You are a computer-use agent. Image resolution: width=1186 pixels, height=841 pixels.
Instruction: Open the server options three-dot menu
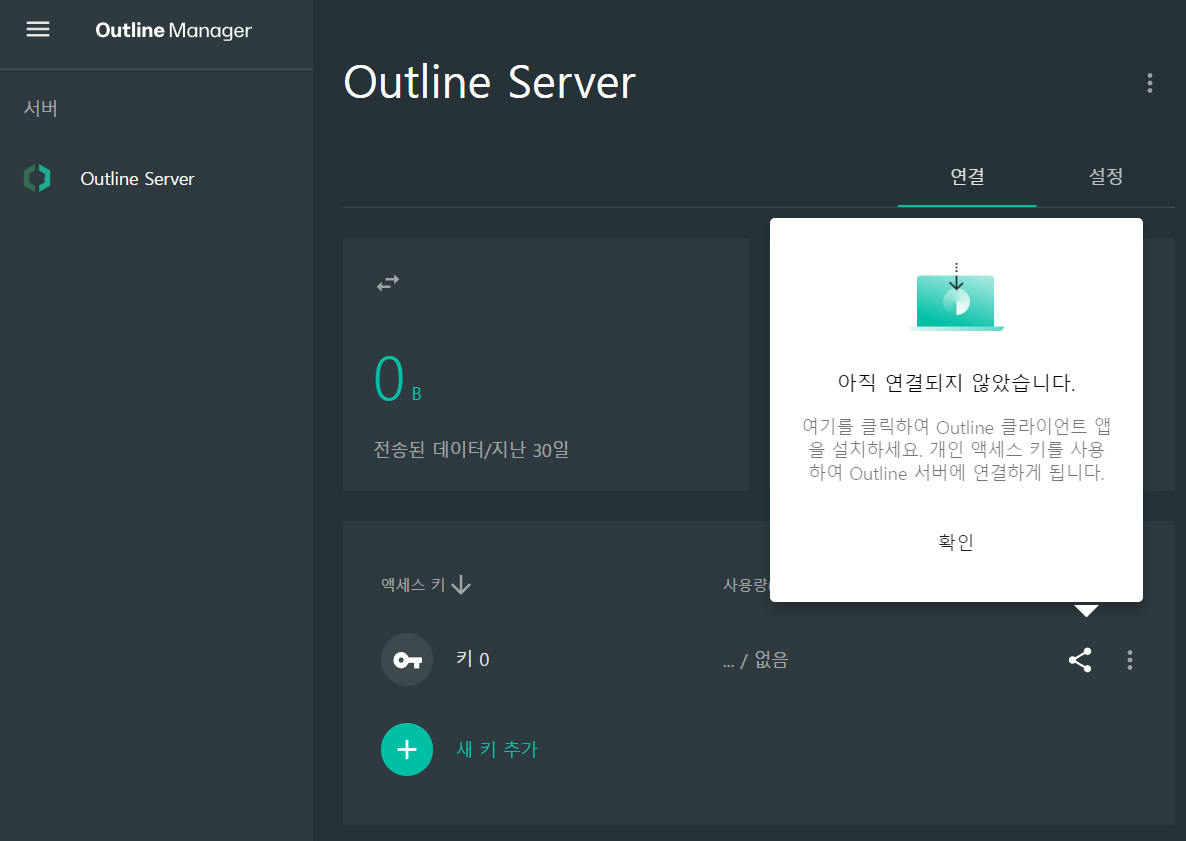pos(1149,83)
